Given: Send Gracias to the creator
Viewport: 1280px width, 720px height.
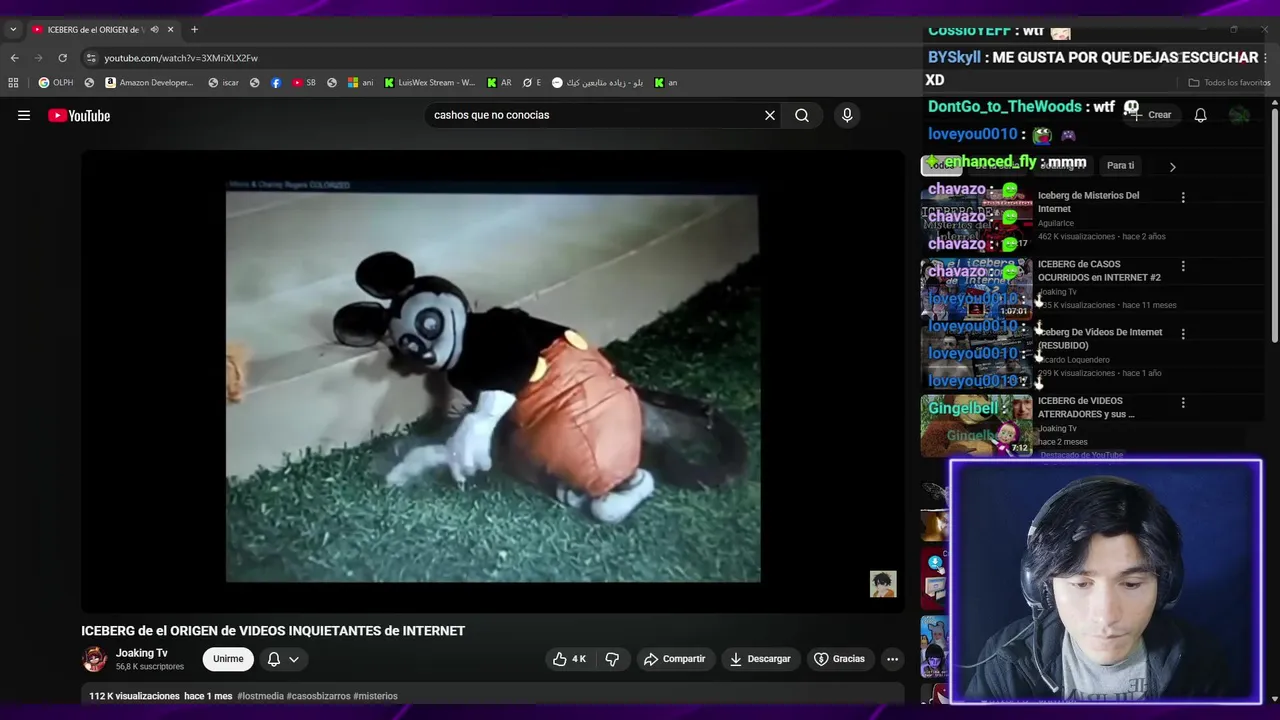Looking at the screenshot, I should click(839, 659).
